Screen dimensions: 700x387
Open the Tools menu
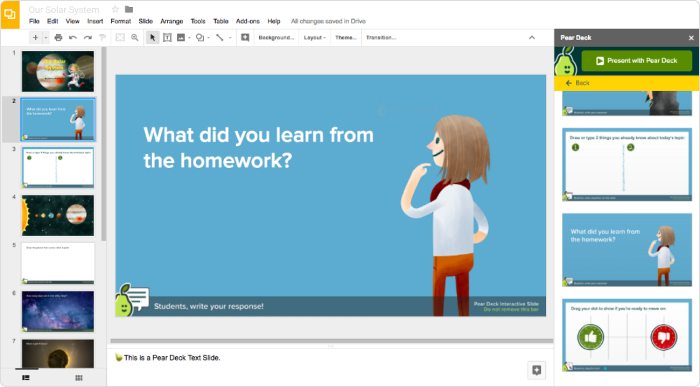[x=198, y=21]
